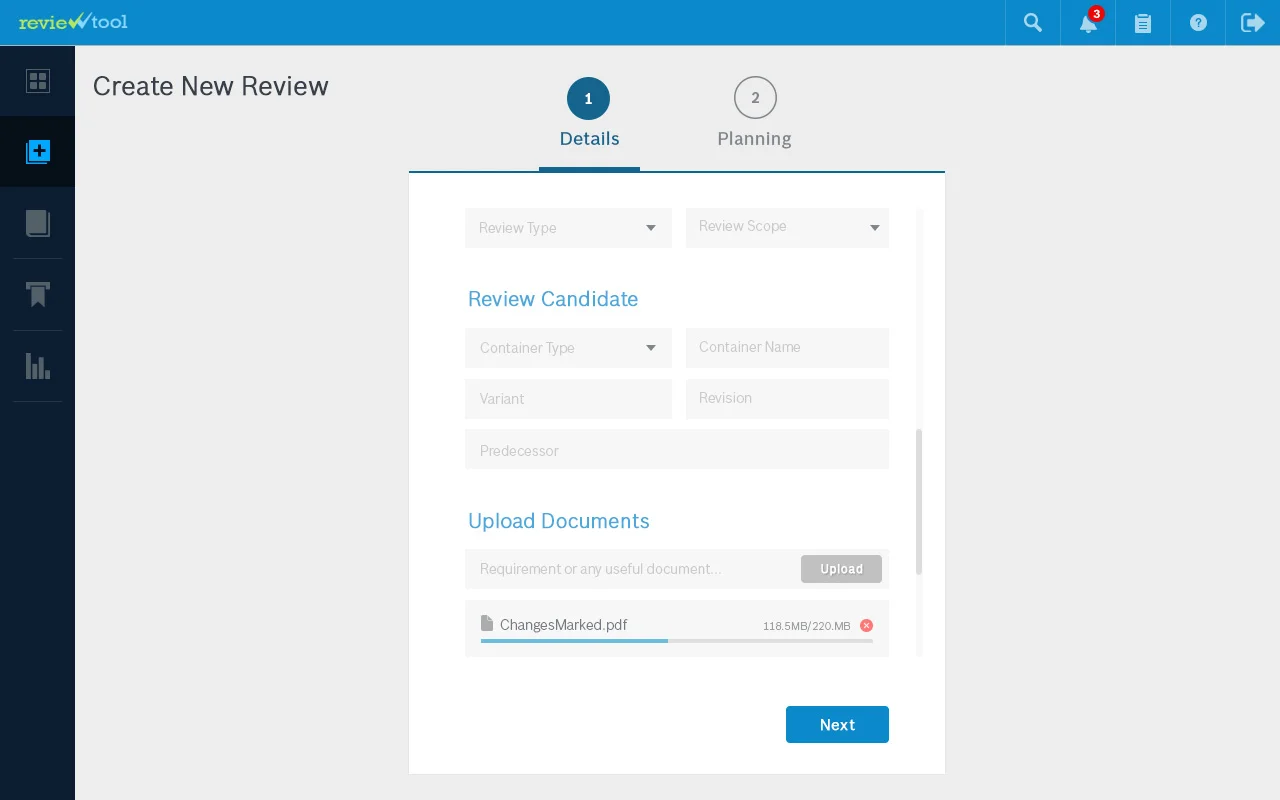Focus the Revision input field

coord(787,399)
